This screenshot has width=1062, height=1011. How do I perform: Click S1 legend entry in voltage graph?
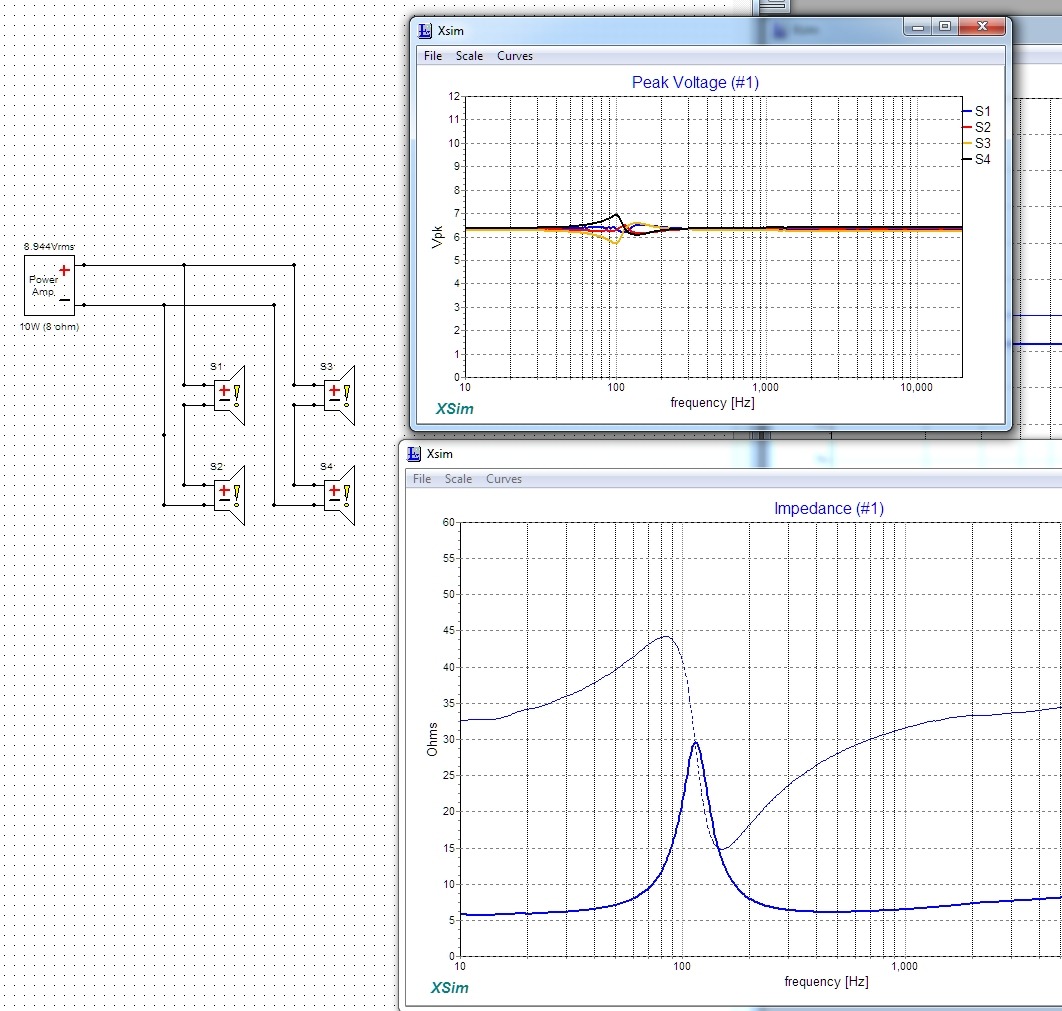(976, 111)
